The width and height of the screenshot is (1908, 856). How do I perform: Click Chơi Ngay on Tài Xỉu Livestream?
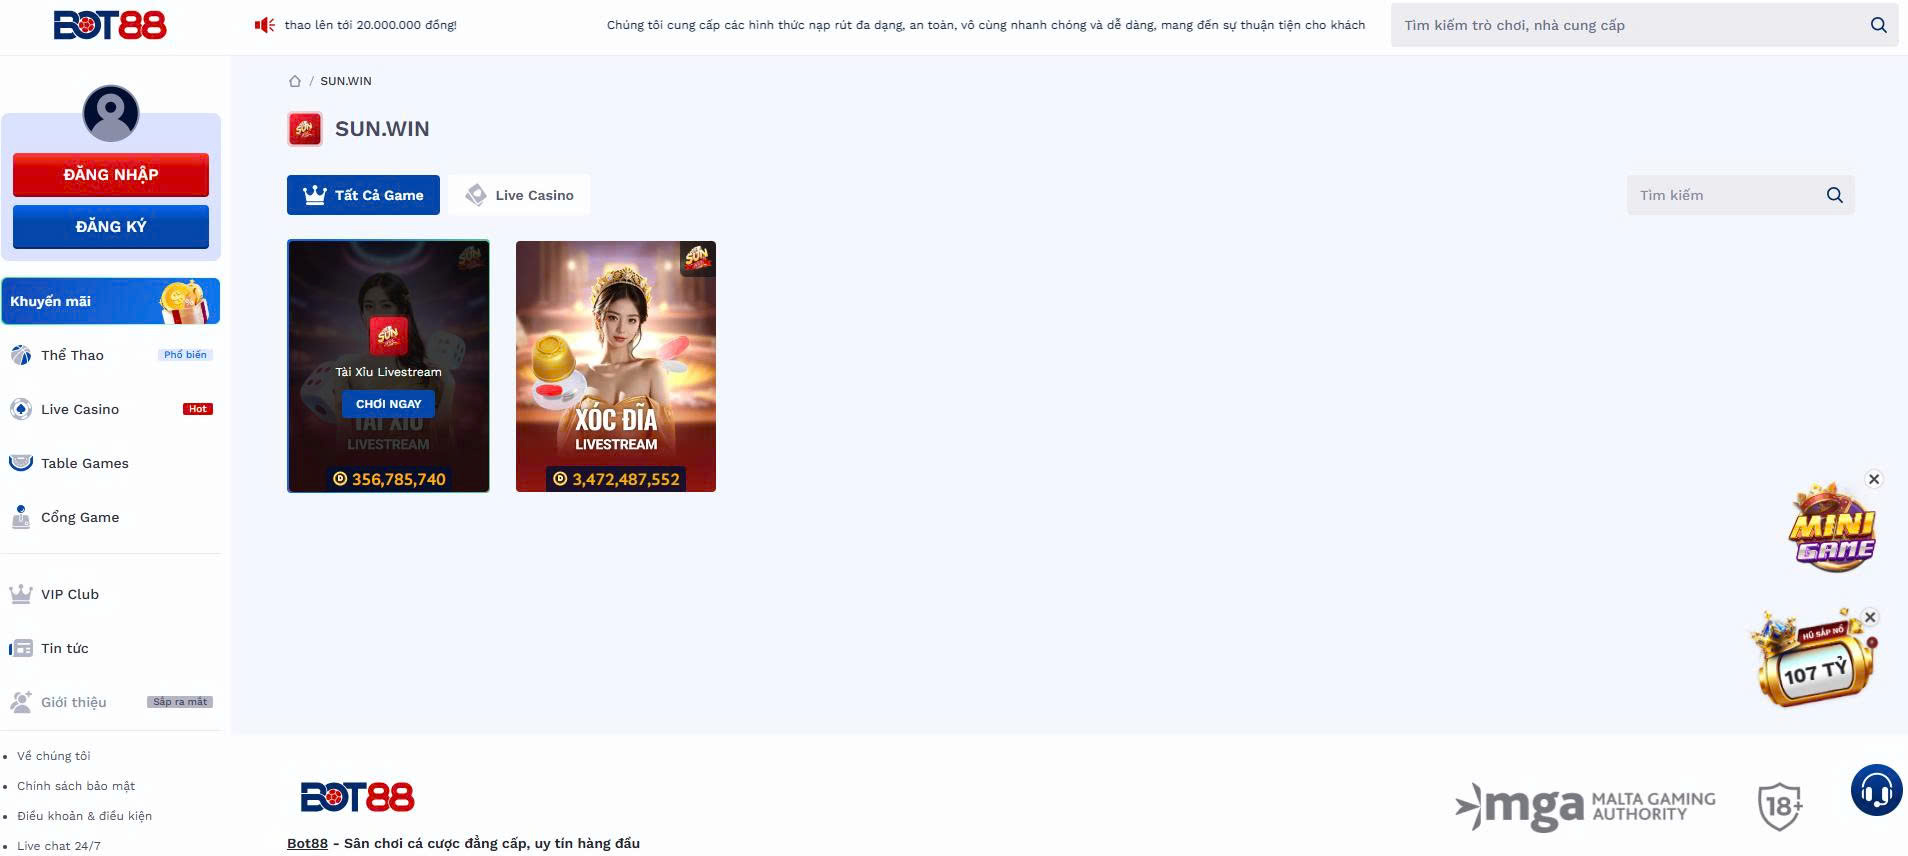388,404
